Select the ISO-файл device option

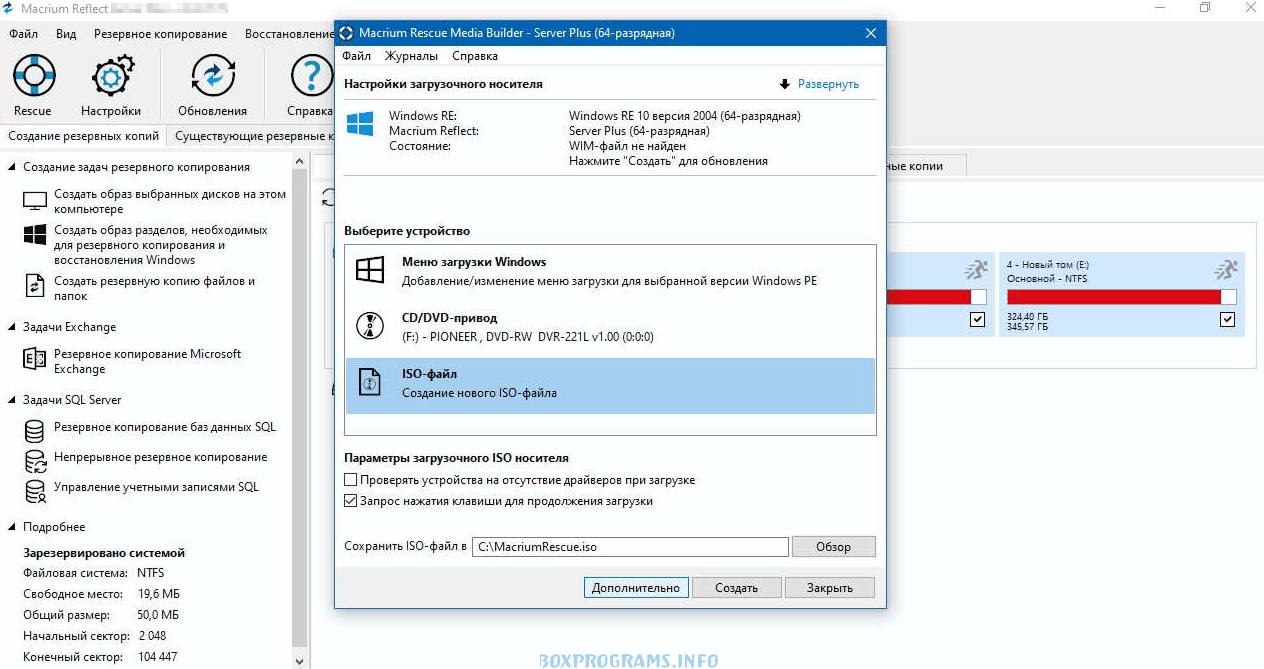[610, 385]
